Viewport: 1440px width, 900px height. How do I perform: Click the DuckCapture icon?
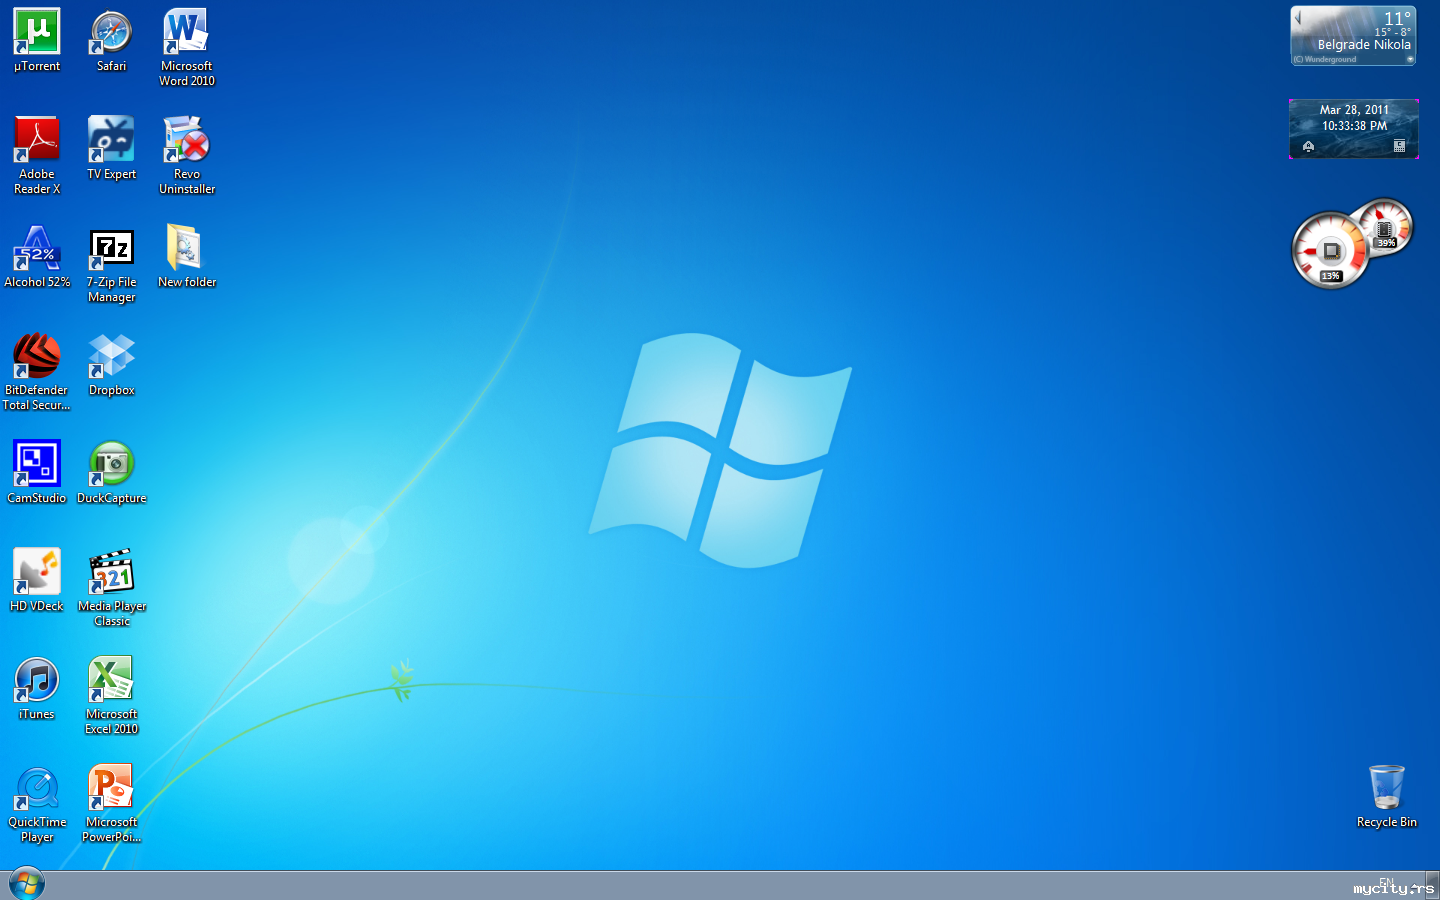tap(111, 472)
